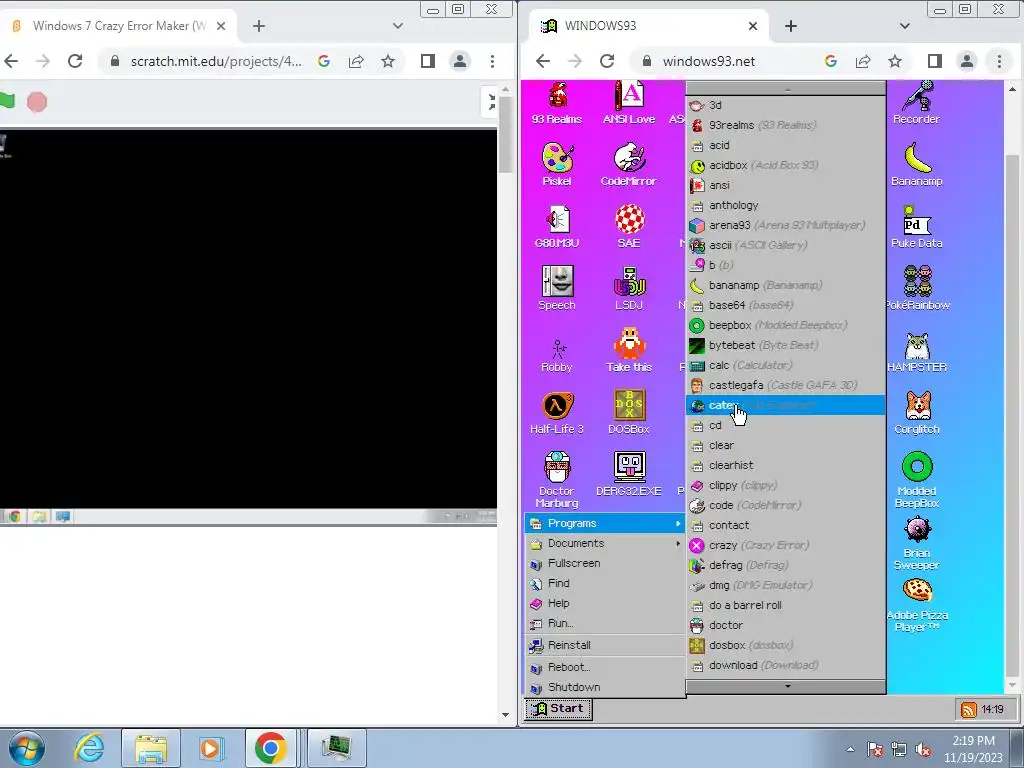Open the Speech desktop icon

(556, 288)
